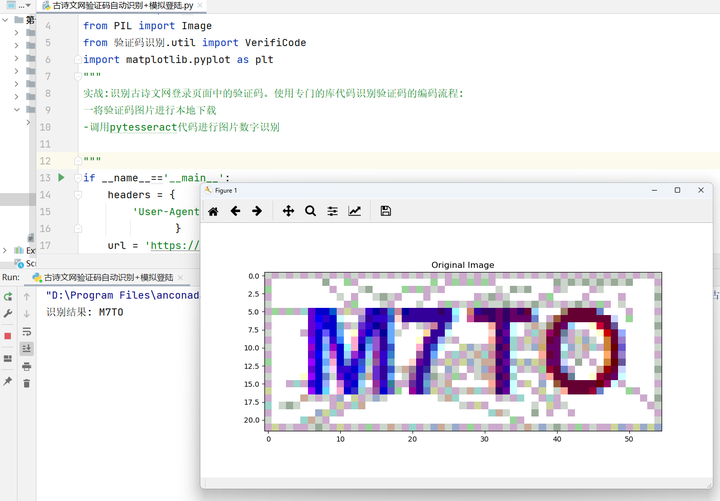
Task: Open run configuration via the wrench icon
Action: point(8,314)
